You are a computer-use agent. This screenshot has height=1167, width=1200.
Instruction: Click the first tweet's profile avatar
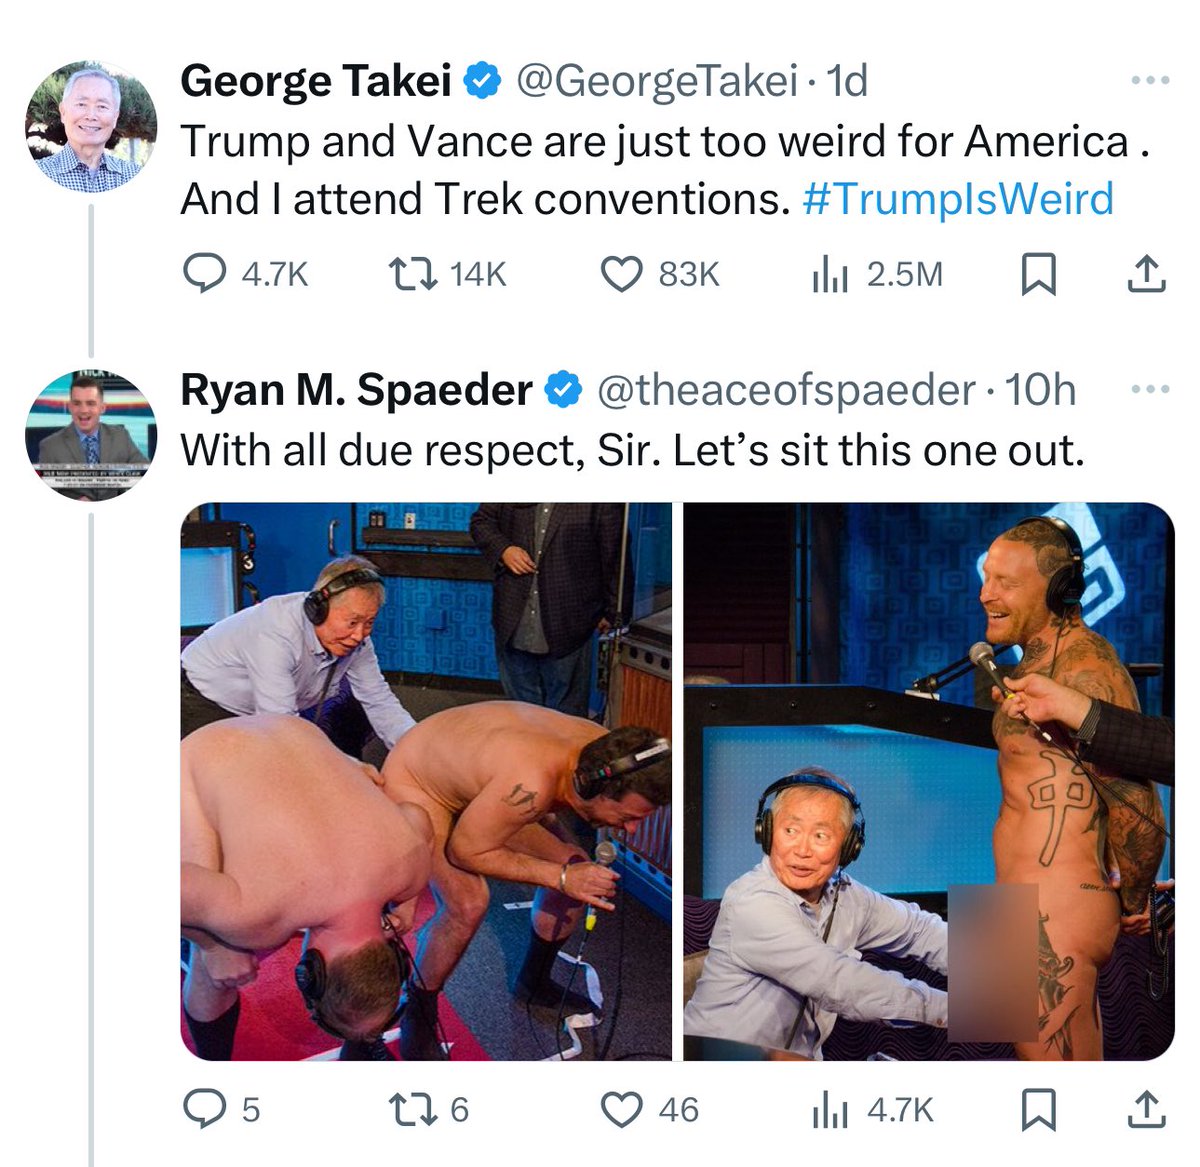(91, 126)
